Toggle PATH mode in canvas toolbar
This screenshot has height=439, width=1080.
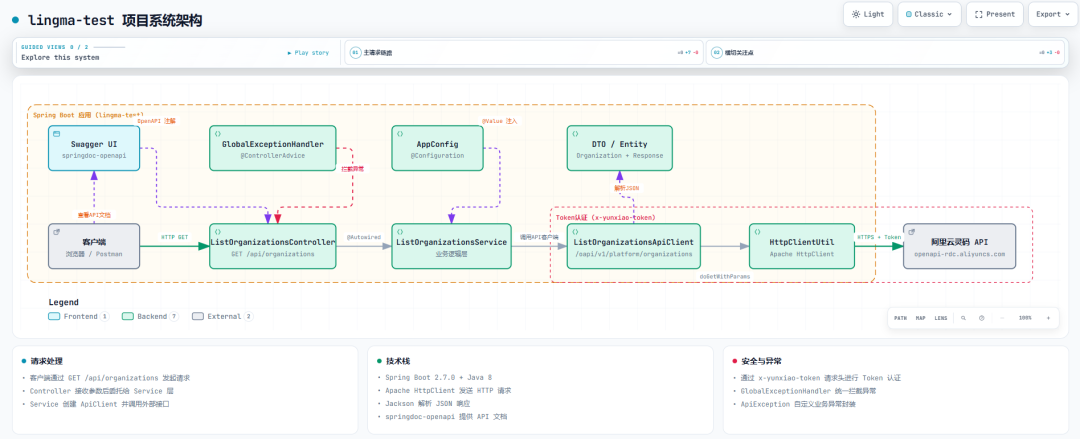click(900, 318)
